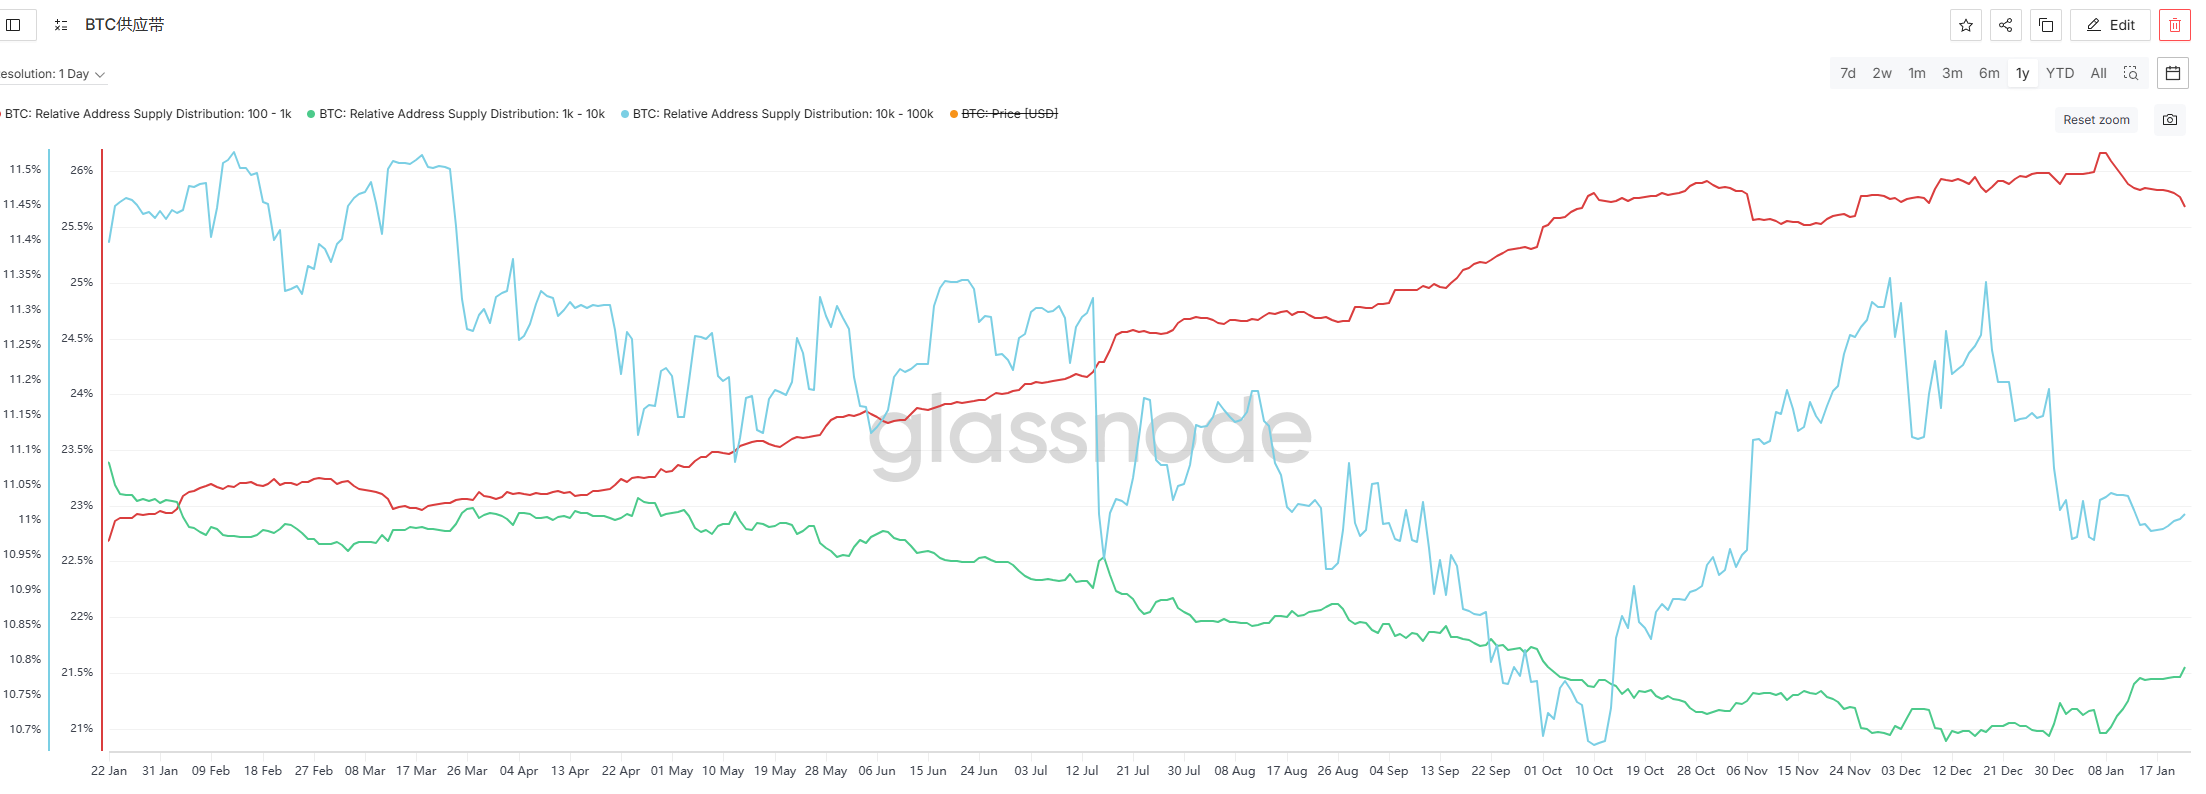
Task: Hide the 10k - 100k supply distribution series
Action: coord(782,114)
